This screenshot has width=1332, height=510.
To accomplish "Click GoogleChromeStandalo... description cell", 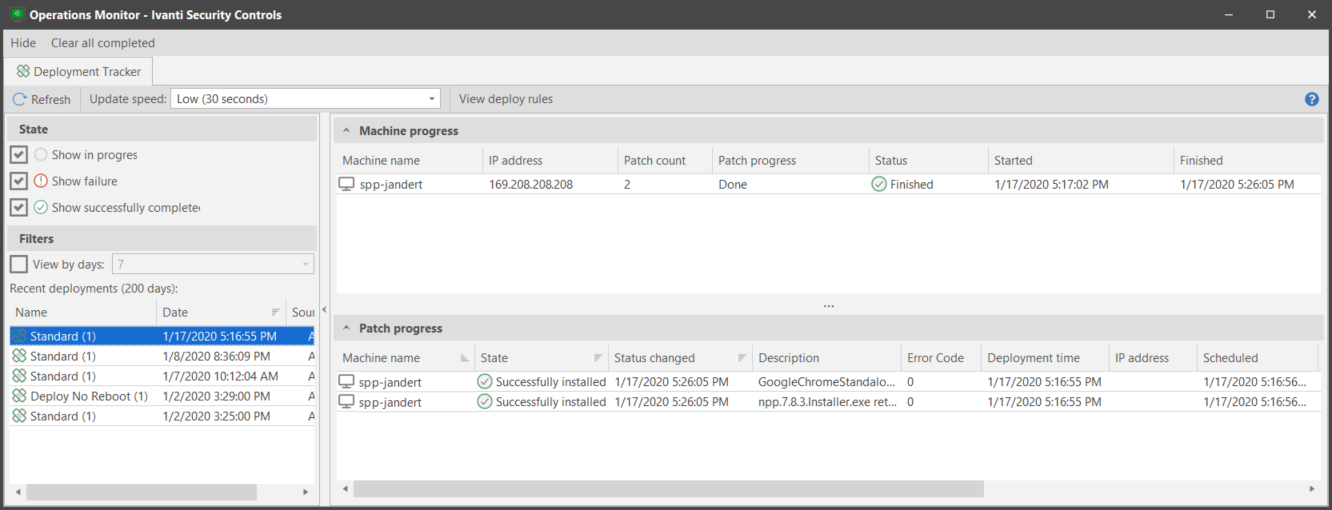I will tap(827, 382).
